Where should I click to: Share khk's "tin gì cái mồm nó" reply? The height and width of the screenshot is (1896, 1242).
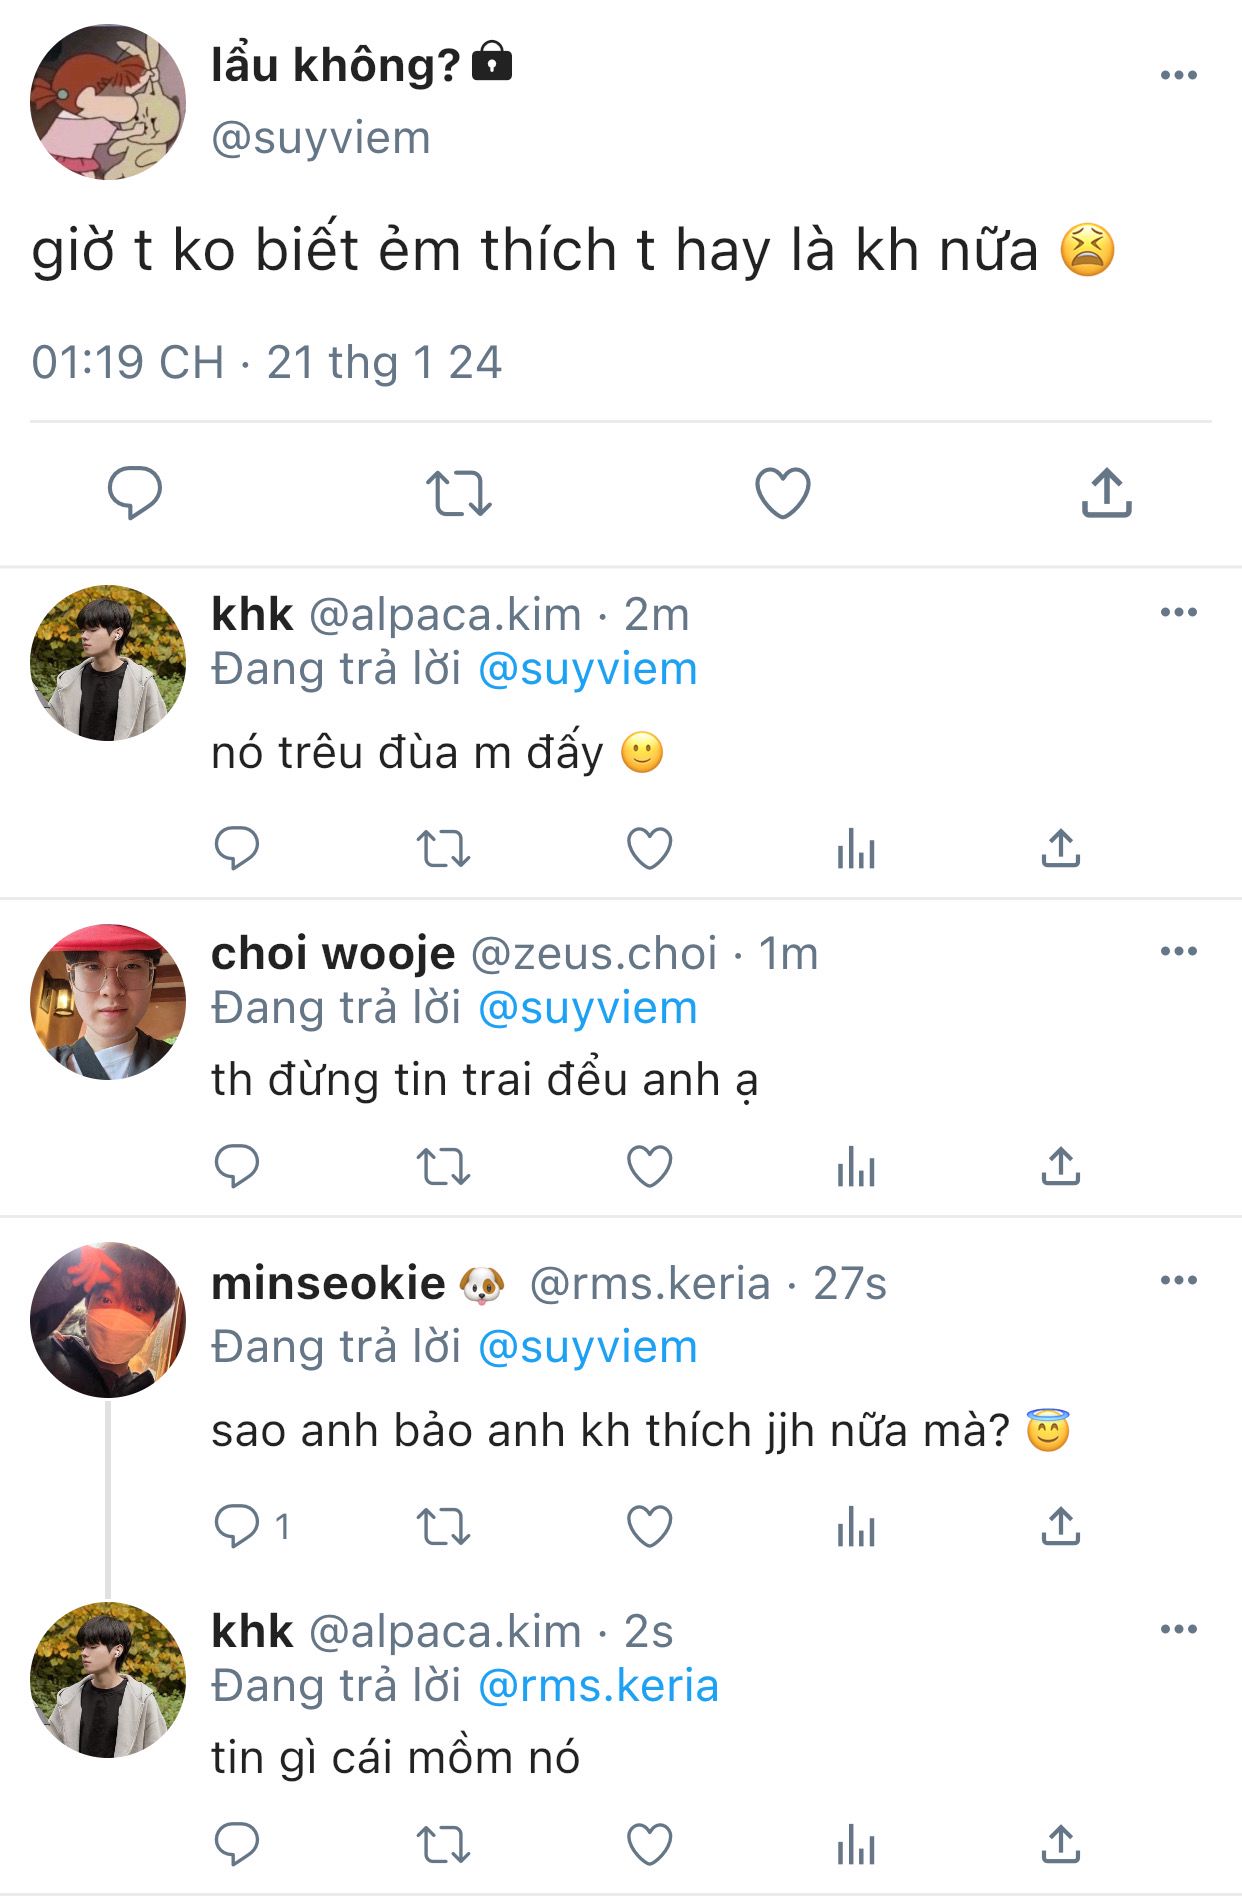point(1060,1845)
